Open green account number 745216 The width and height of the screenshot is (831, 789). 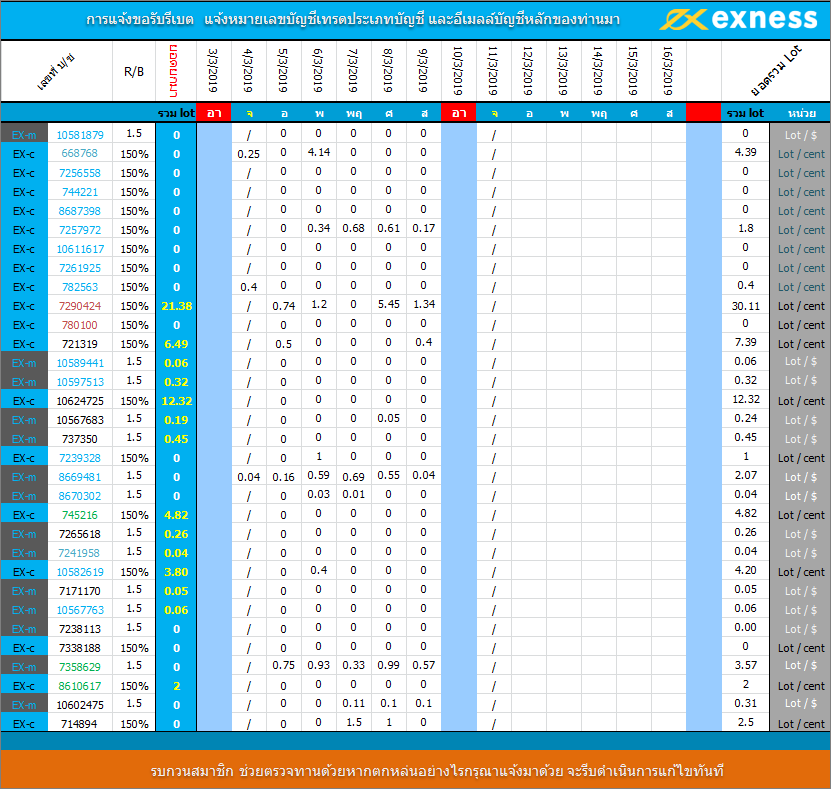(79, 515)
